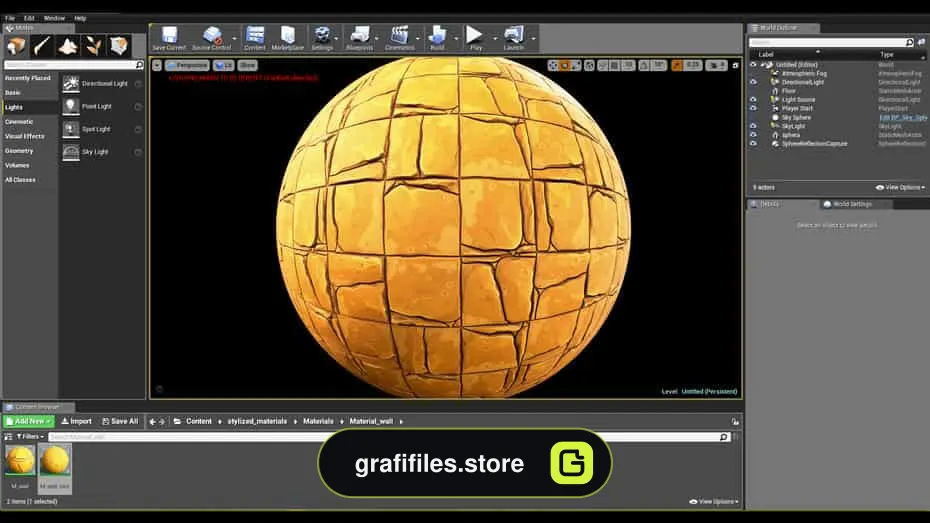This screenshot has height=523, width=930.
Task: Toggle viewport scale snapping orange icon
Action: click(x=677, y=65)
